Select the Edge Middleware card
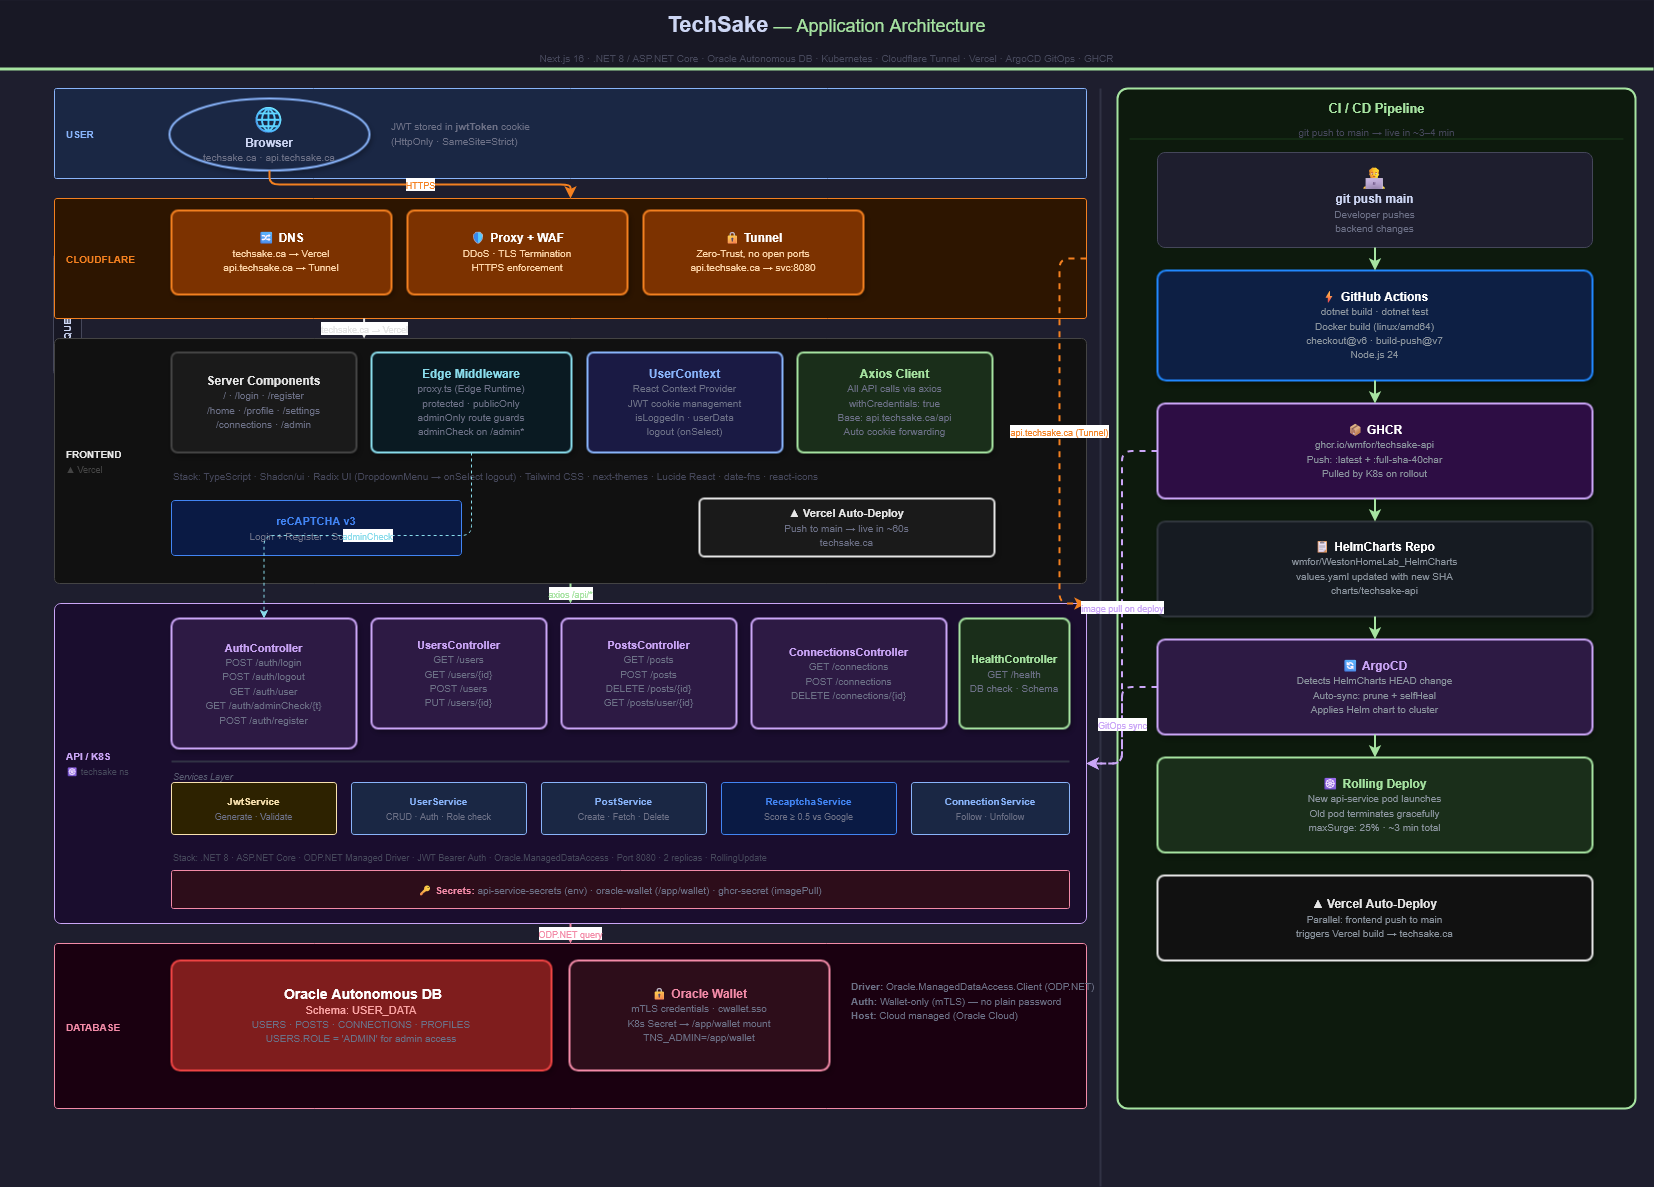 pyautogui.click(x=471, y=403)
